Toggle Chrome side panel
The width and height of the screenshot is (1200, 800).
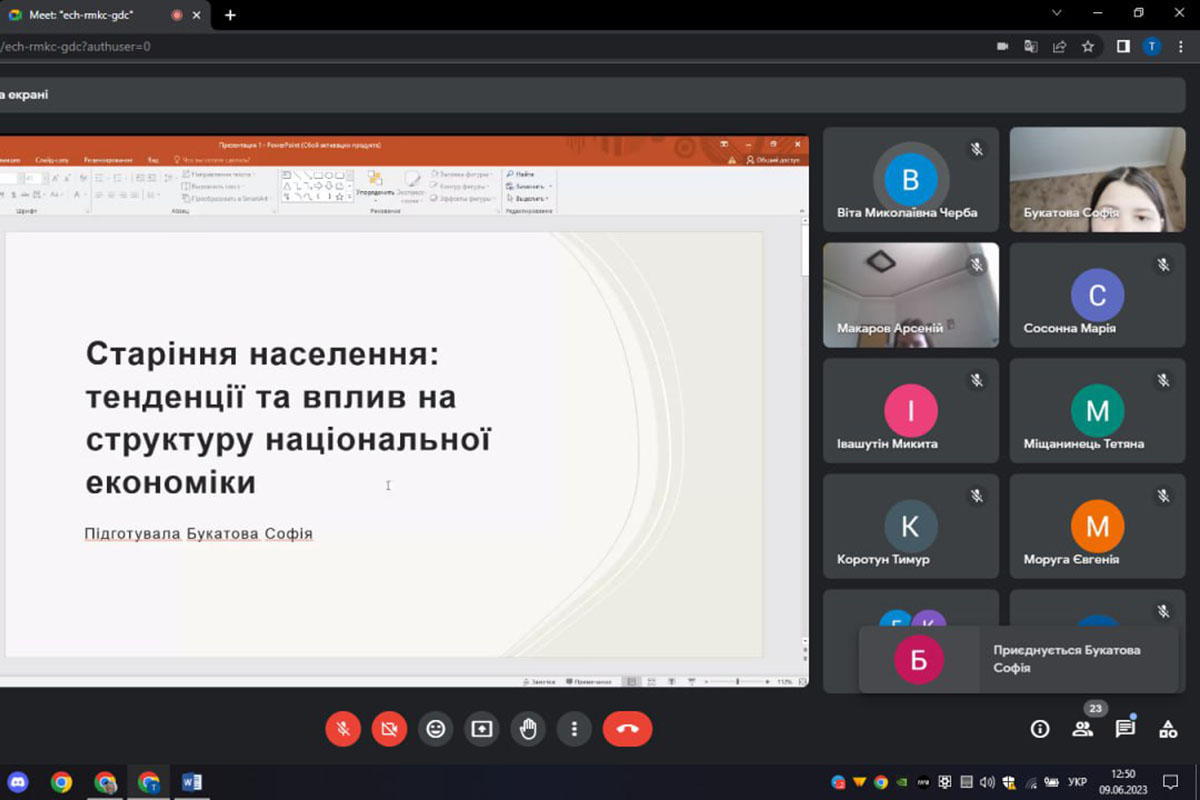[x=1123, y=46]
